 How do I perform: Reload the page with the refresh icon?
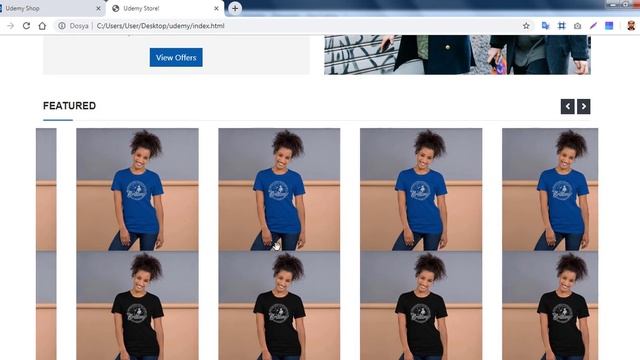pos(26,26)
